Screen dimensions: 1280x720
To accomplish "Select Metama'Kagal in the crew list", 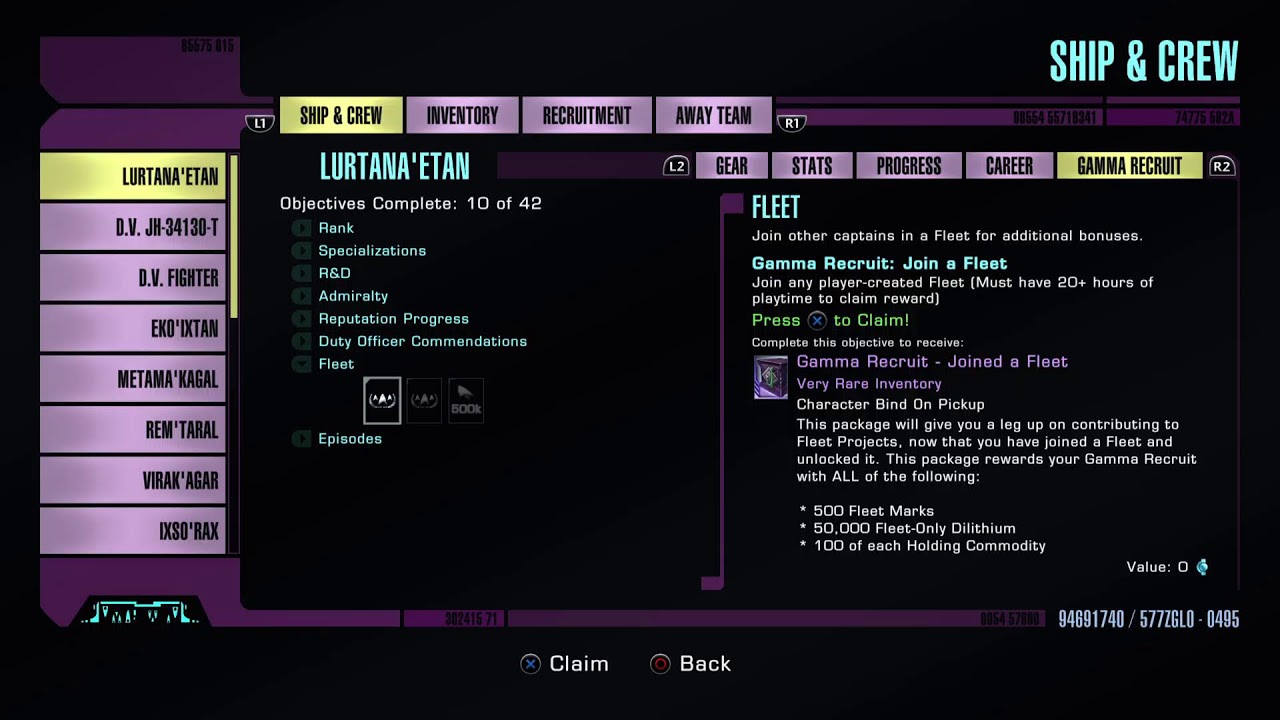I will (133, 379).
